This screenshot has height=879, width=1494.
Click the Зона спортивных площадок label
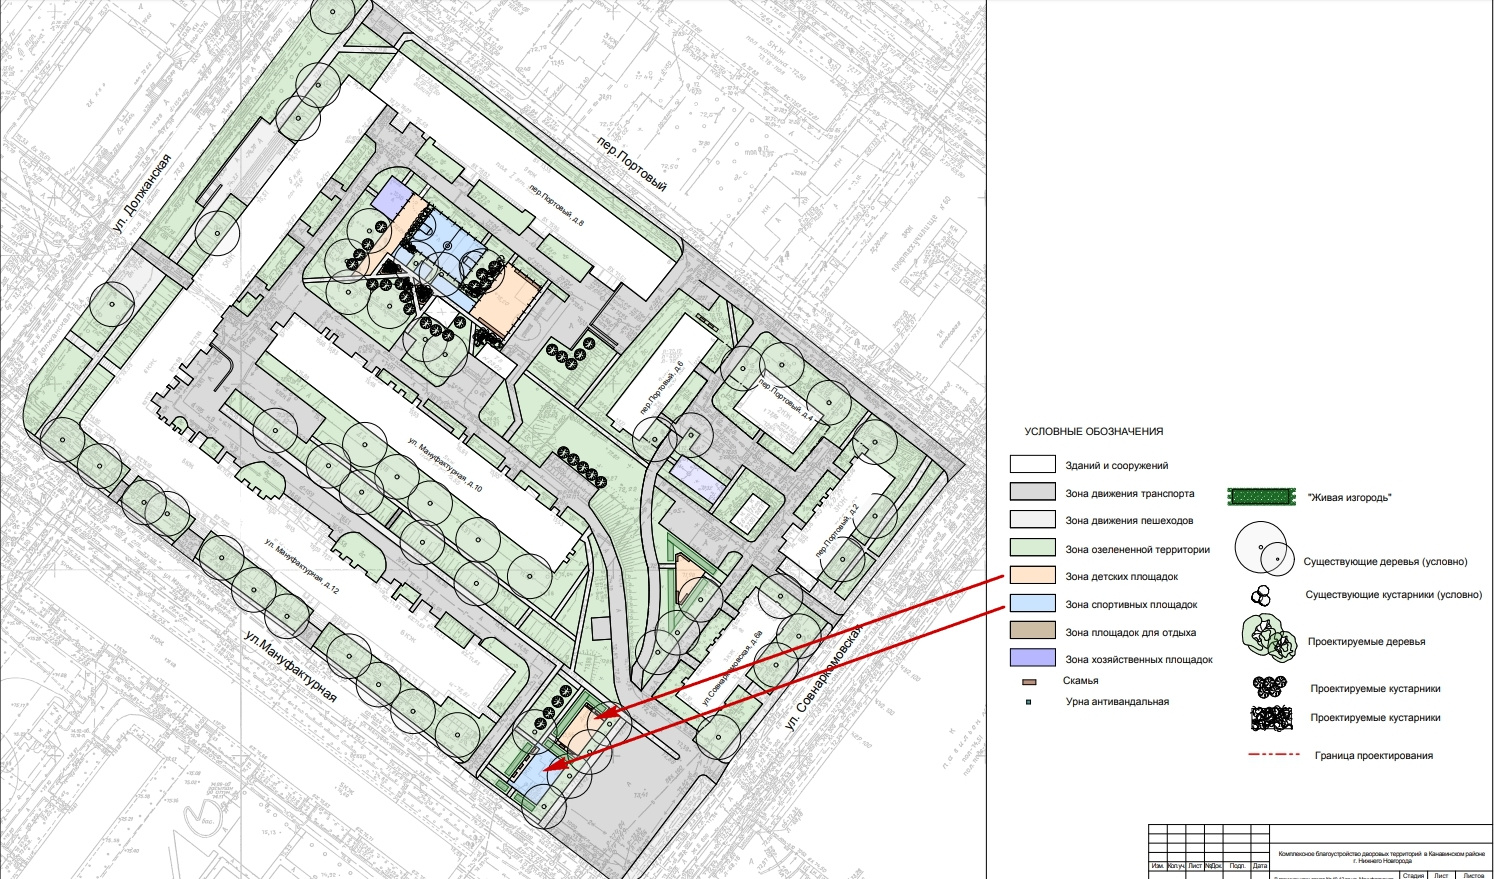tap(1131, 605)
